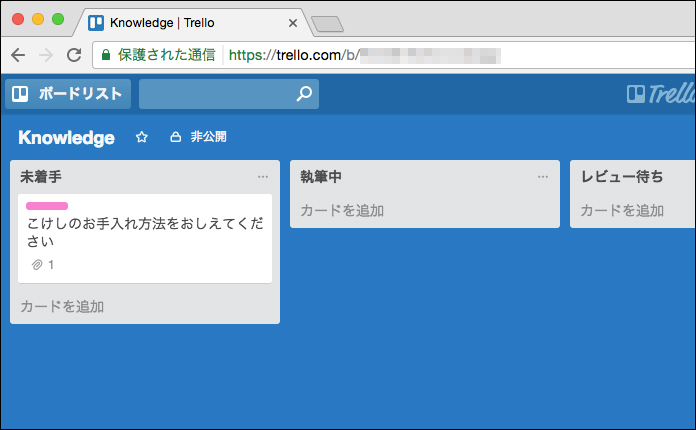Reload the Trello page
This screenshot has height=430, width=696.
(x=74, y=55)
